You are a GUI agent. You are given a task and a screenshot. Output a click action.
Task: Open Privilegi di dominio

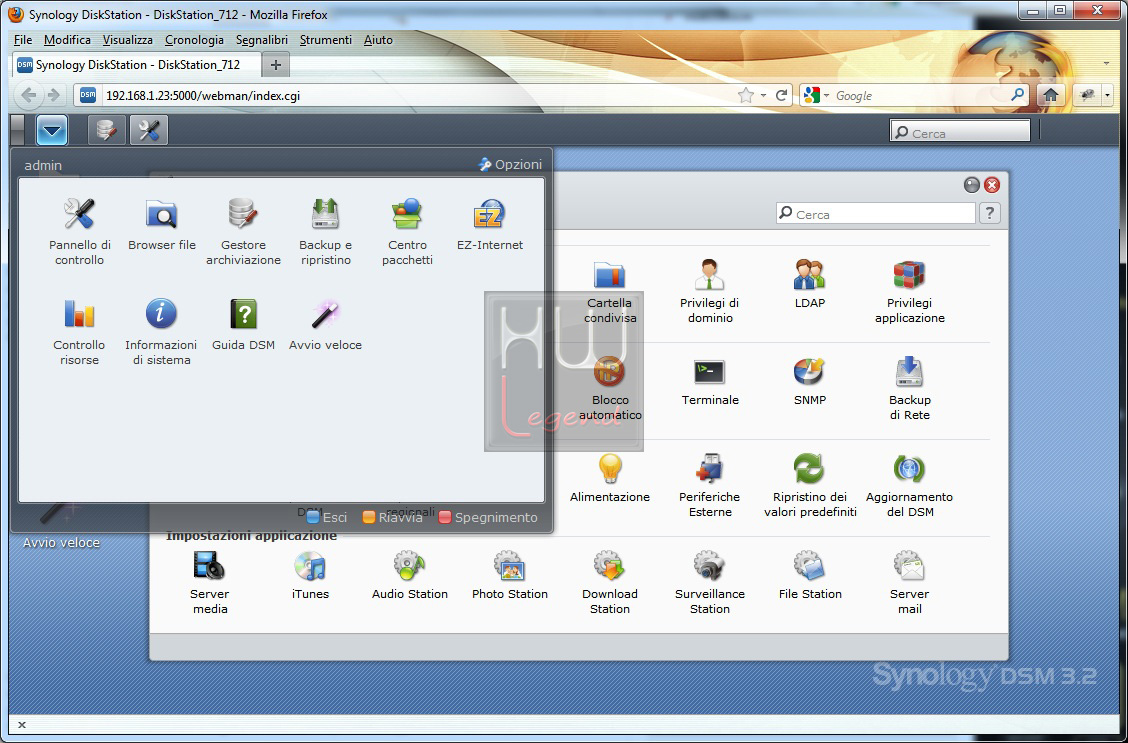(709, 291)
